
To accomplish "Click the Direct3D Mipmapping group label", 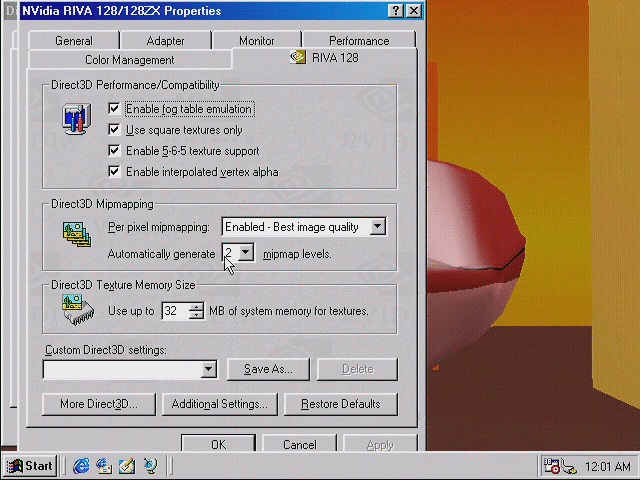I will (x=102, y=204).
